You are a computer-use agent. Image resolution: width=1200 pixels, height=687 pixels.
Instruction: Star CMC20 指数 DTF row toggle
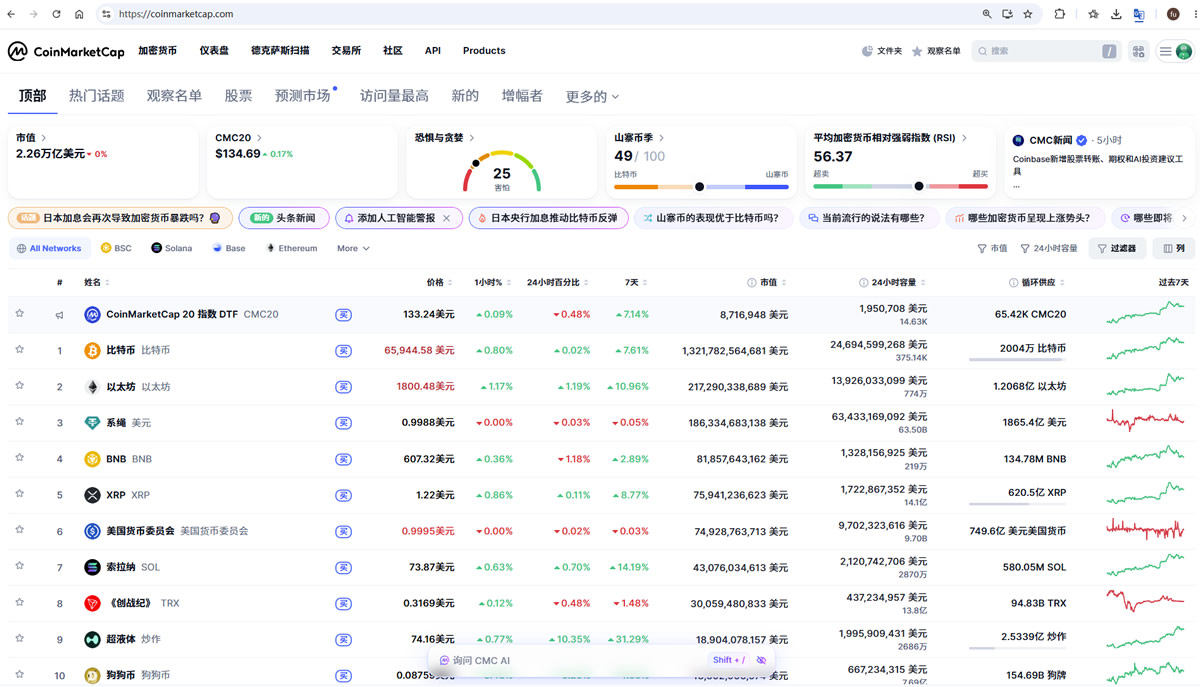[19, 314]
